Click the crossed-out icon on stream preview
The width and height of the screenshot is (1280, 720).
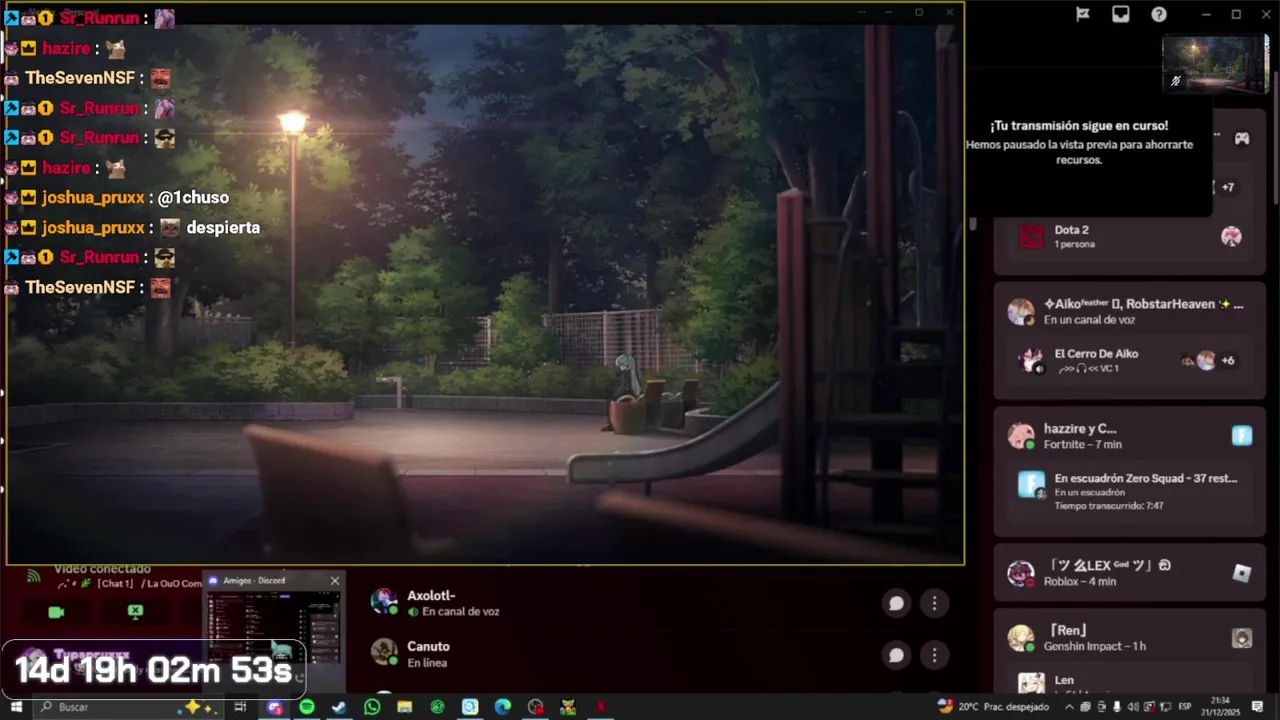pyautogui.click(x=1176, y=81)
